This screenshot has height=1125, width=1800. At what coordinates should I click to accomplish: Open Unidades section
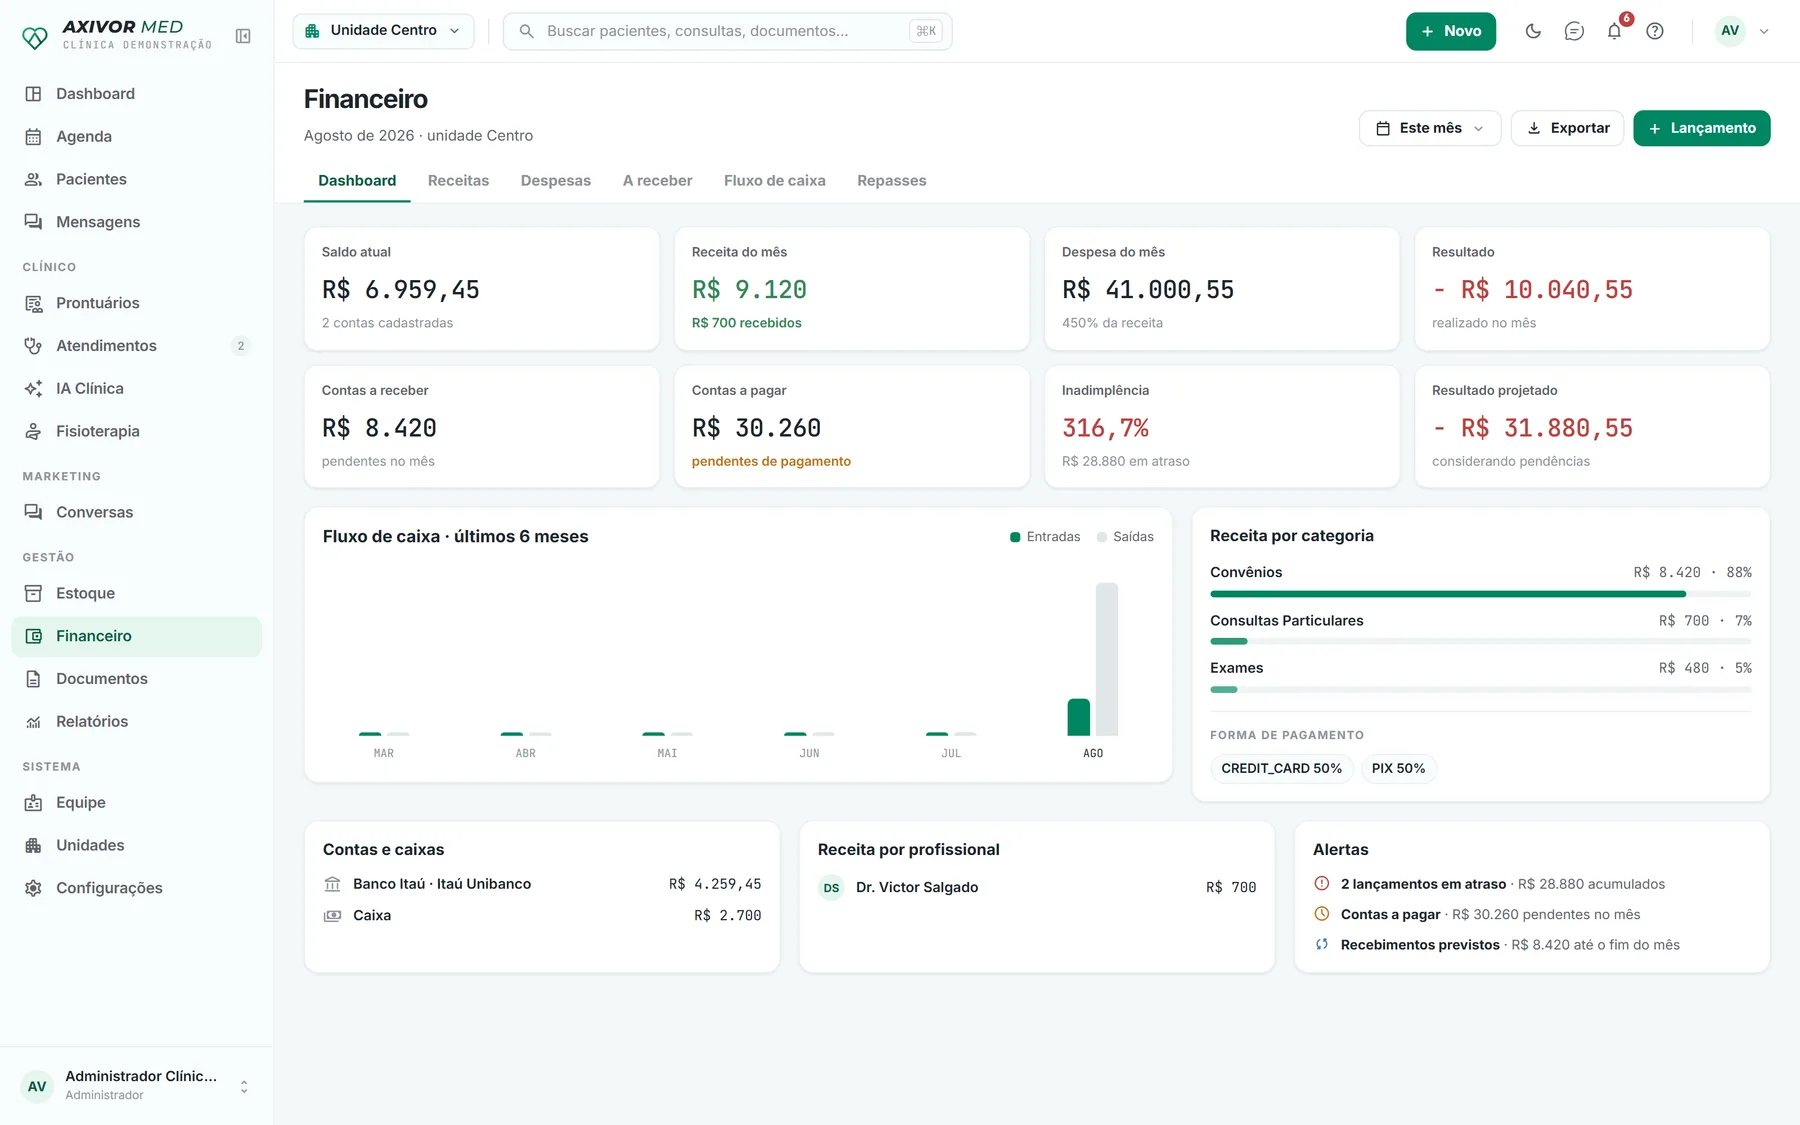point(136,845)
